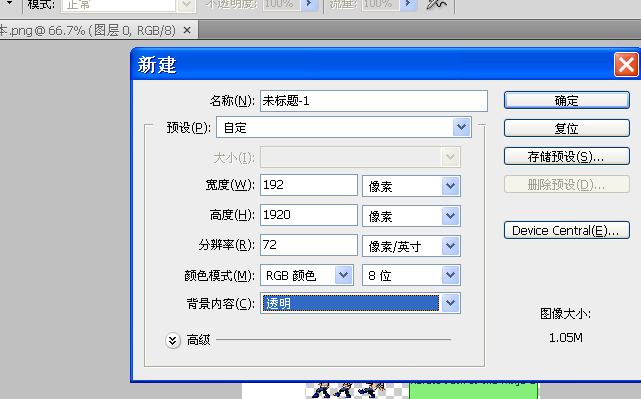Open Device Central(E)... button
Viewport: 641px width, 399px height.
(567, 230)
